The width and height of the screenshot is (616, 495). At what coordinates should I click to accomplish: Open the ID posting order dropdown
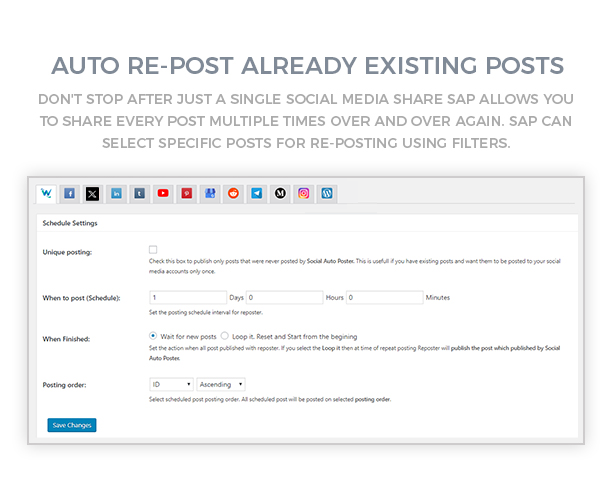[171, 384]
